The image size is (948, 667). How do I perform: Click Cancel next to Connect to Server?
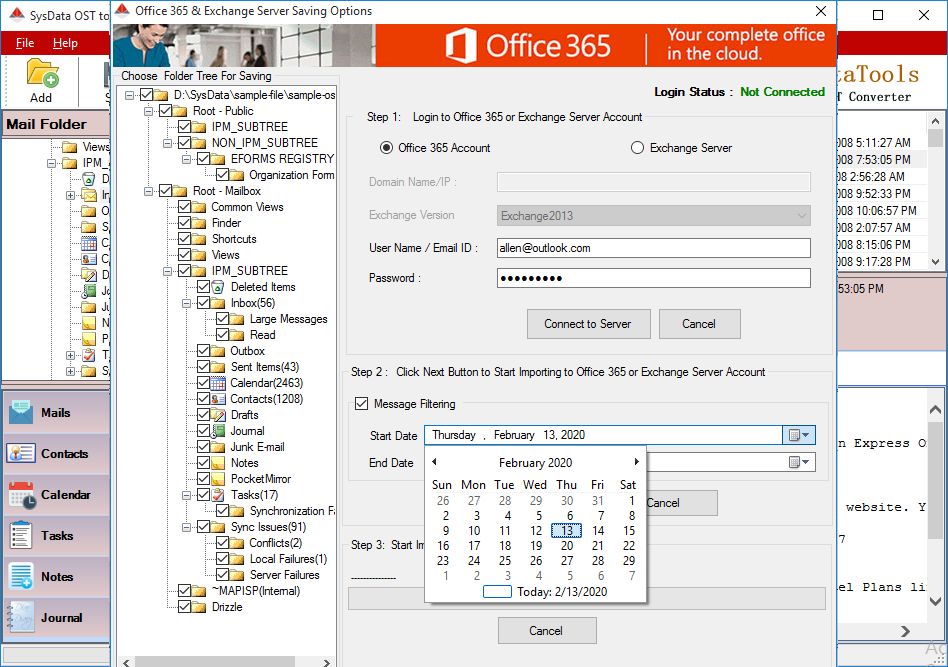coord(699,324)
